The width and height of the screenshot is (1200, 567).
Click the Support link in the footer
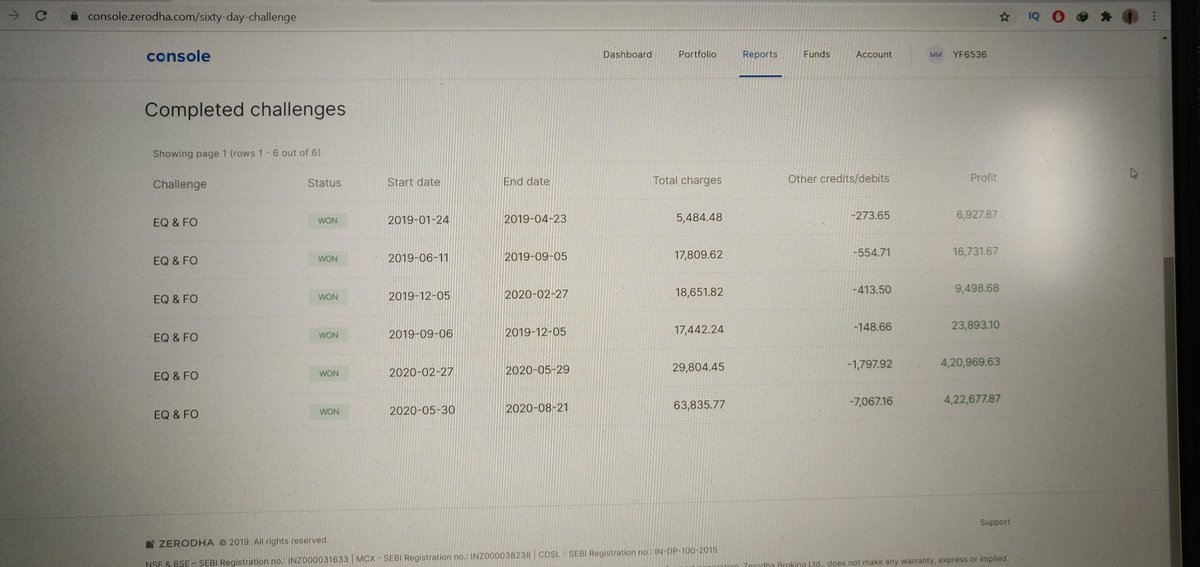point(995,522)
